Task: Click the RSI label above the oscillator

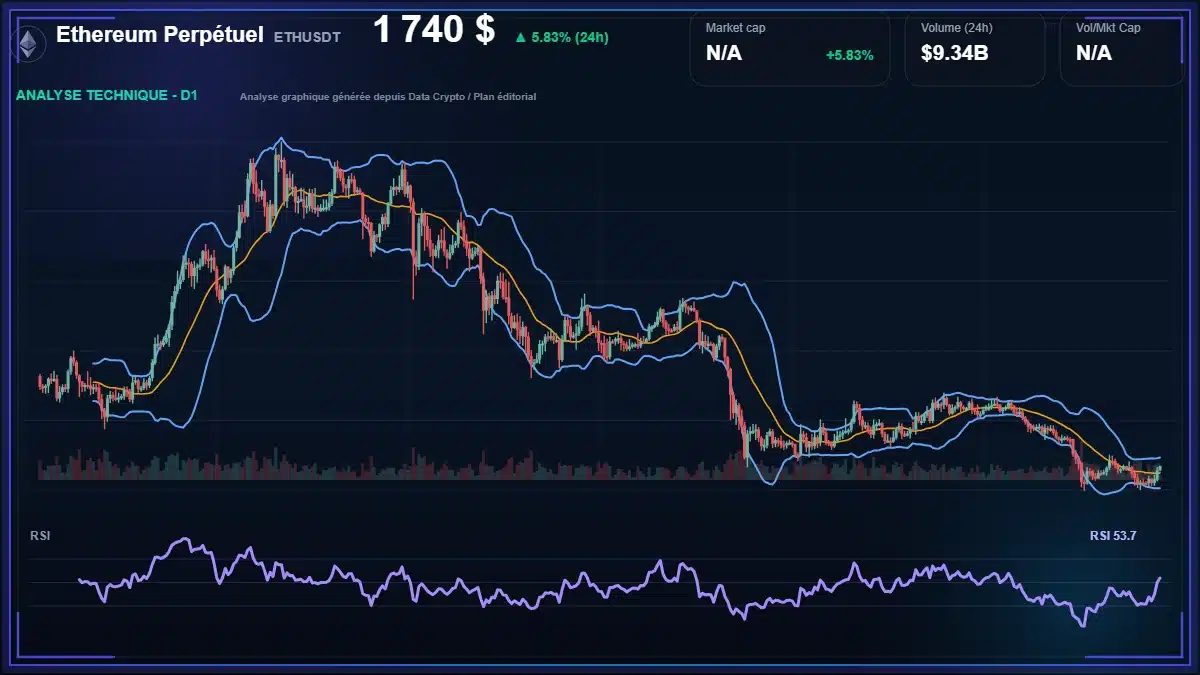Action: [40, 536]
